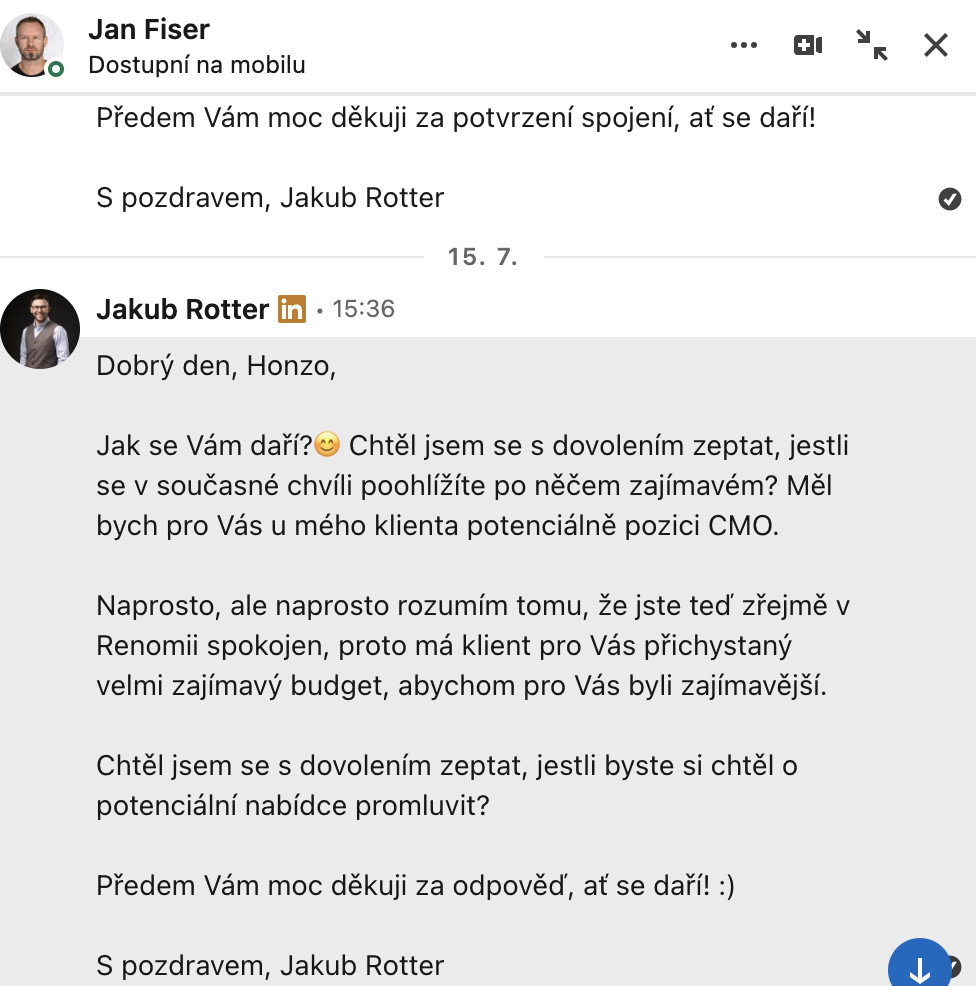Click the potenciální nabídce promluvit question
Viewport: 976px width, 986px height.
[x=446, y=785]
